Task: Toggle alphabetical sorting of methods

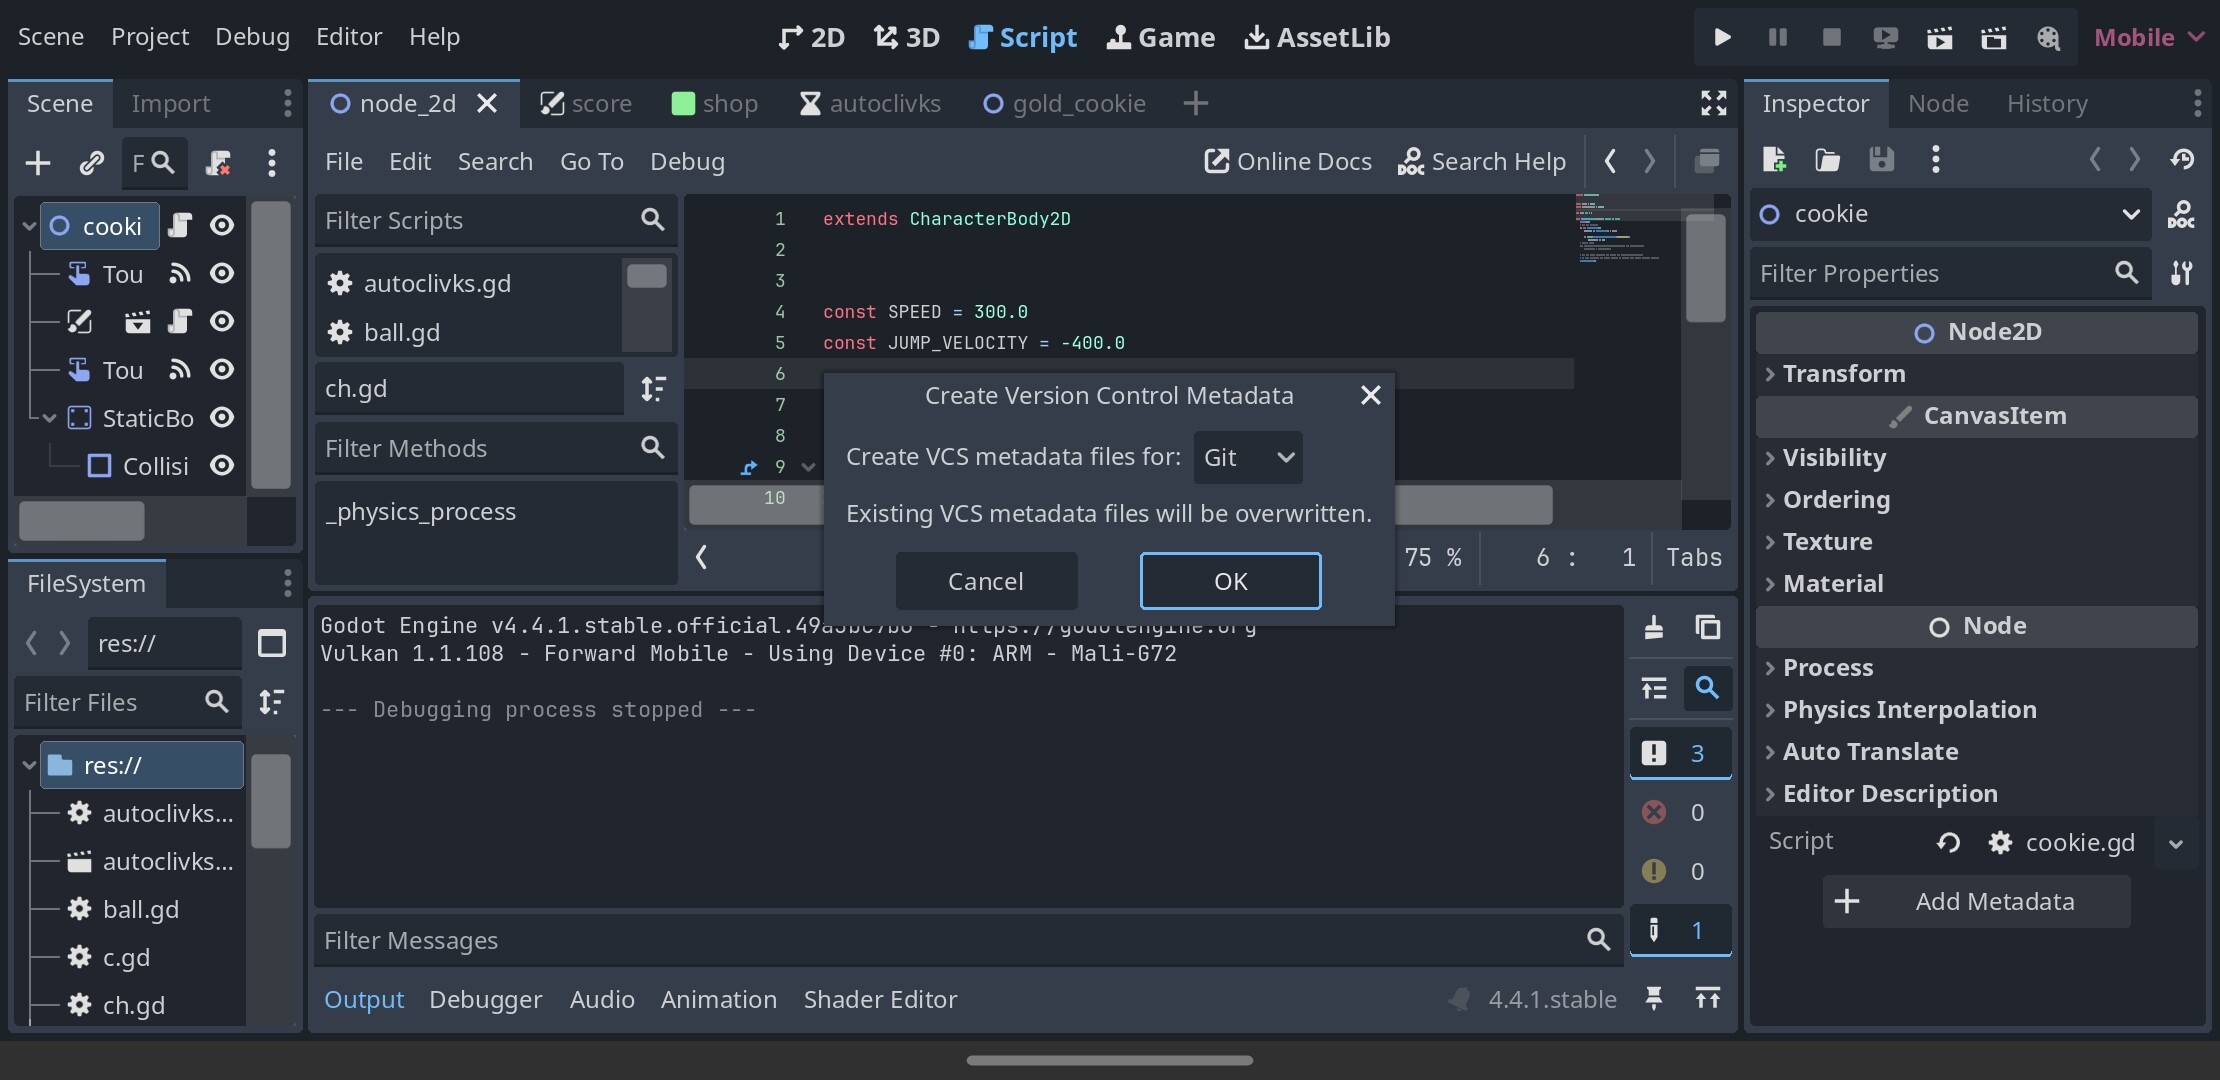Action: 653,389
